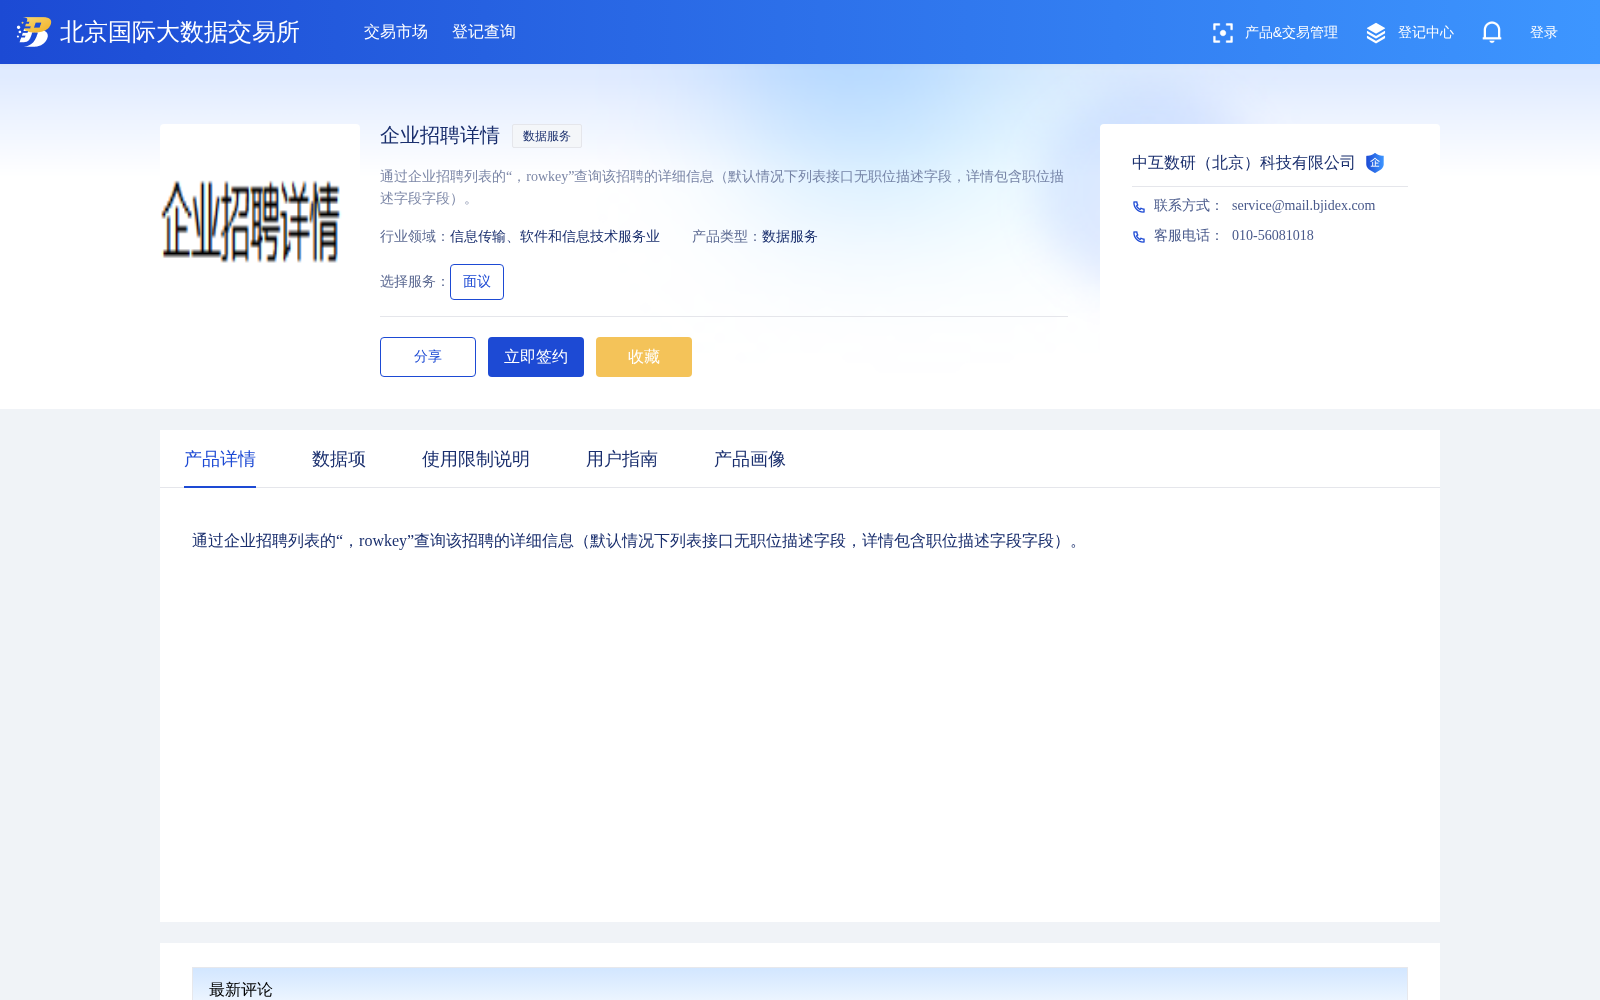The image size is (1600, 1000).
Task: Open the 登记查询 menu
Action: (x=484, y=32)
